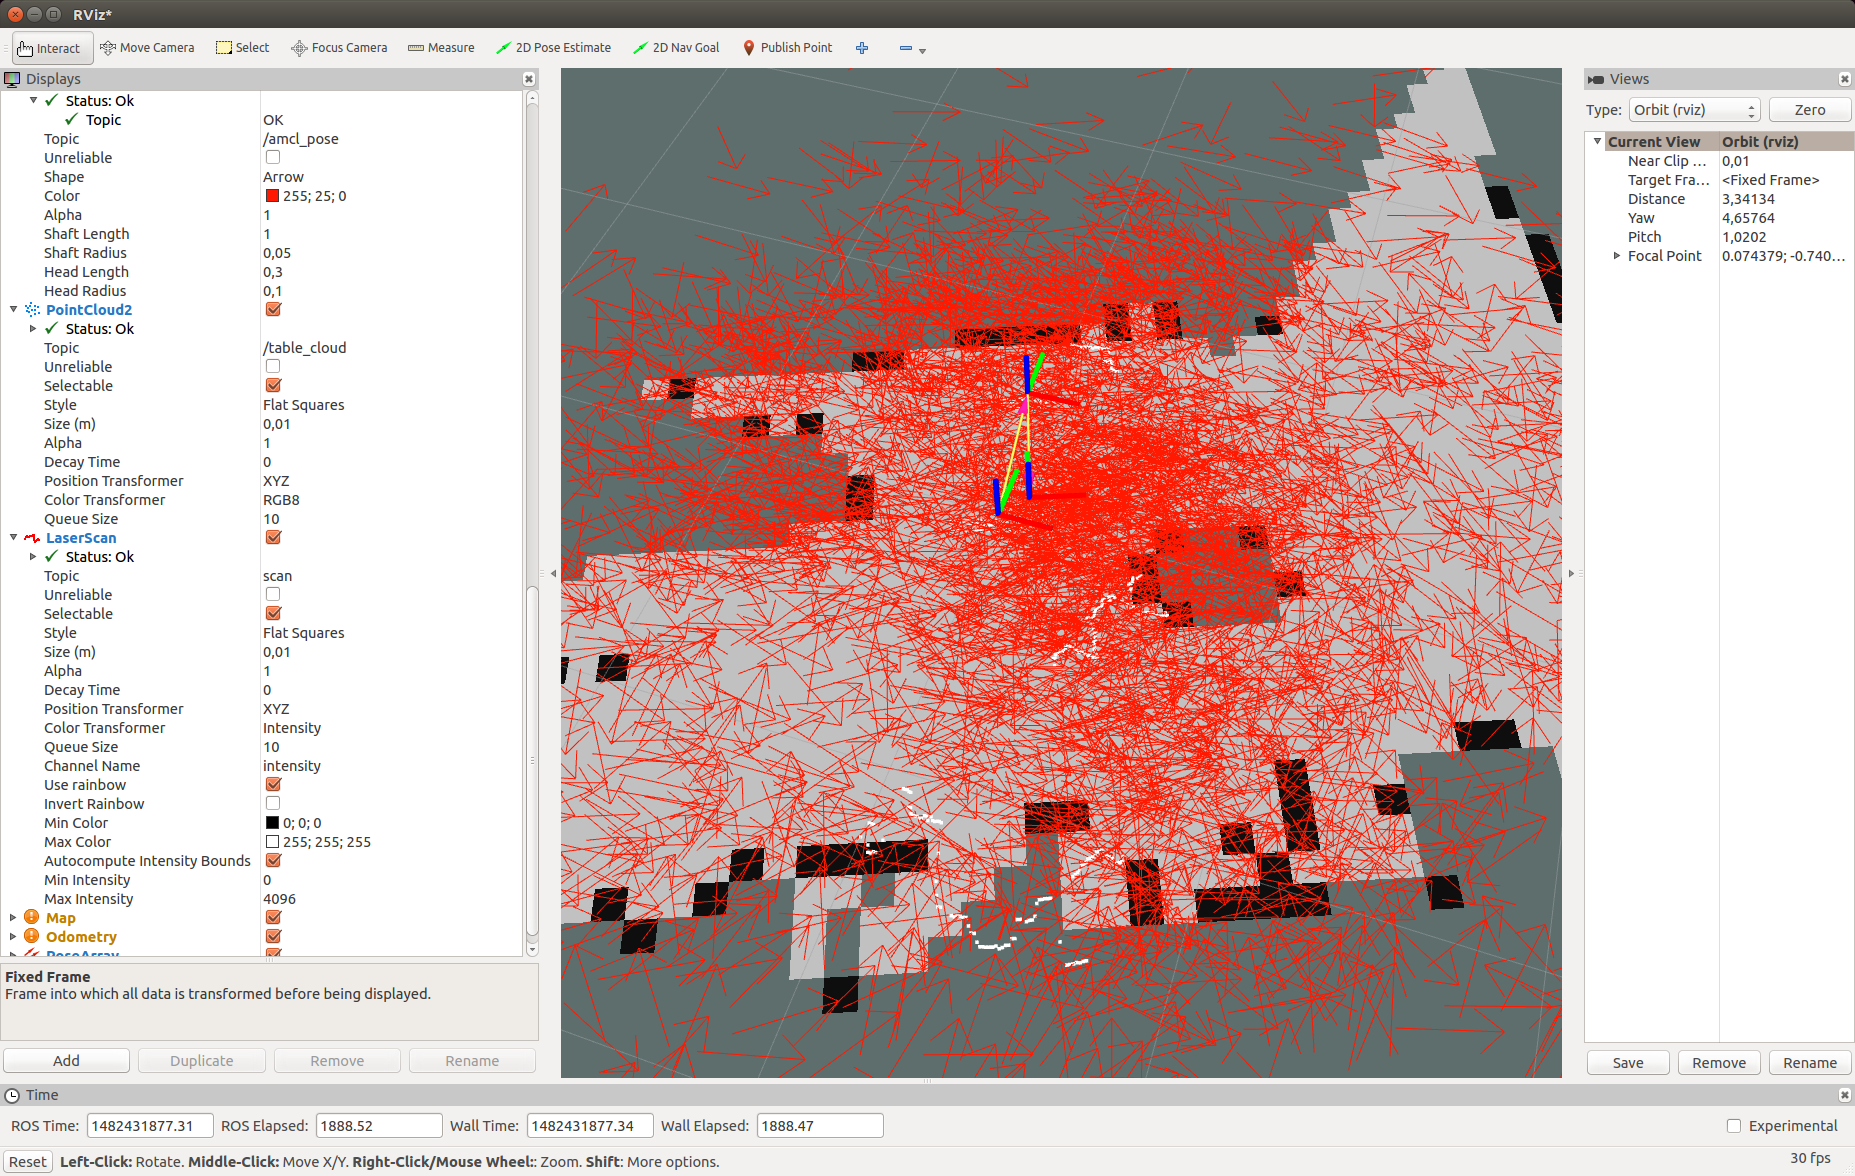Screen dimensions: 1855x1176
Task: Uncheck Selectable under PointCloud2
Action: (x=273, y=386)
